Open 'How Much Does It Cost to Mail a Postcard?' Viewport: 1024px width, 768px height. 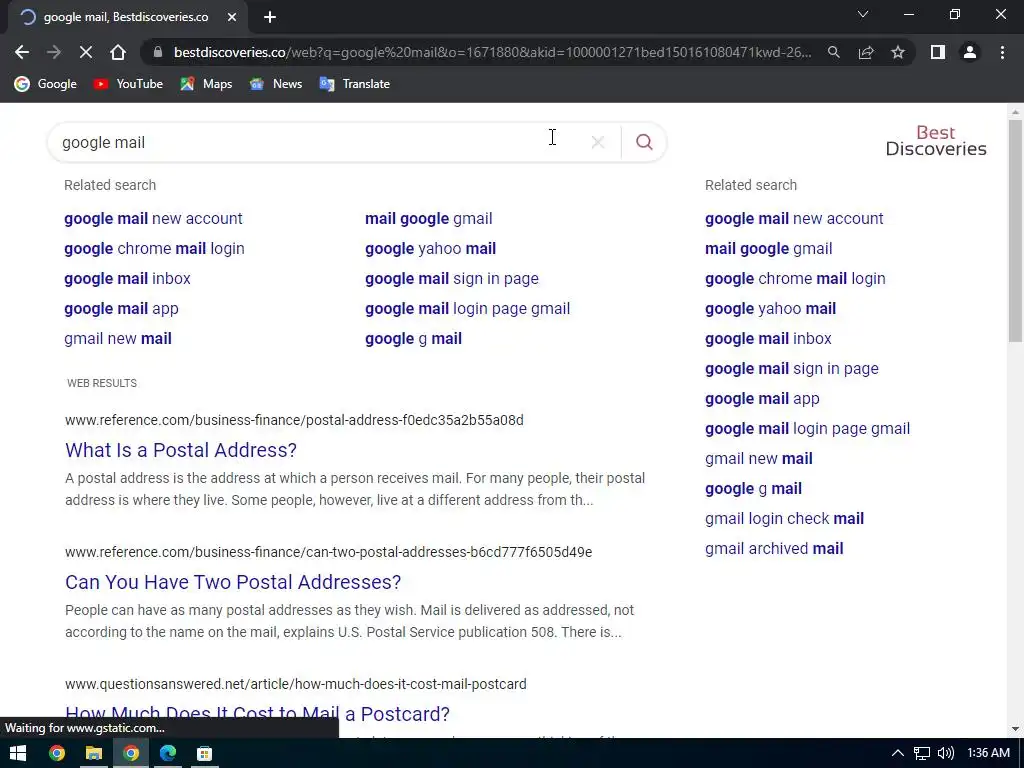(x=257, y=714)
